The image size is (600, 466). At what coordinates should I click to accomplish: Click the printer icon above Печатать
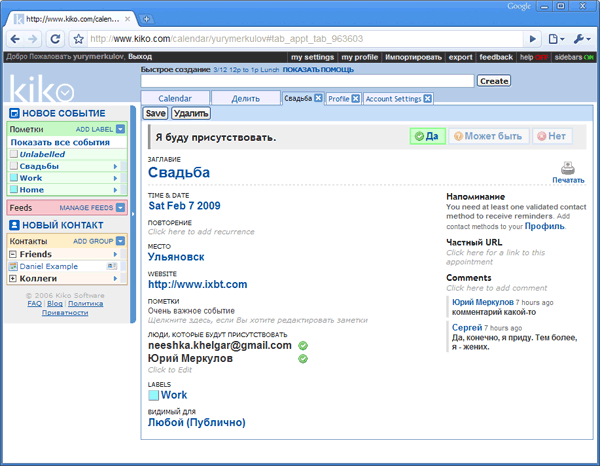point(568,168)
